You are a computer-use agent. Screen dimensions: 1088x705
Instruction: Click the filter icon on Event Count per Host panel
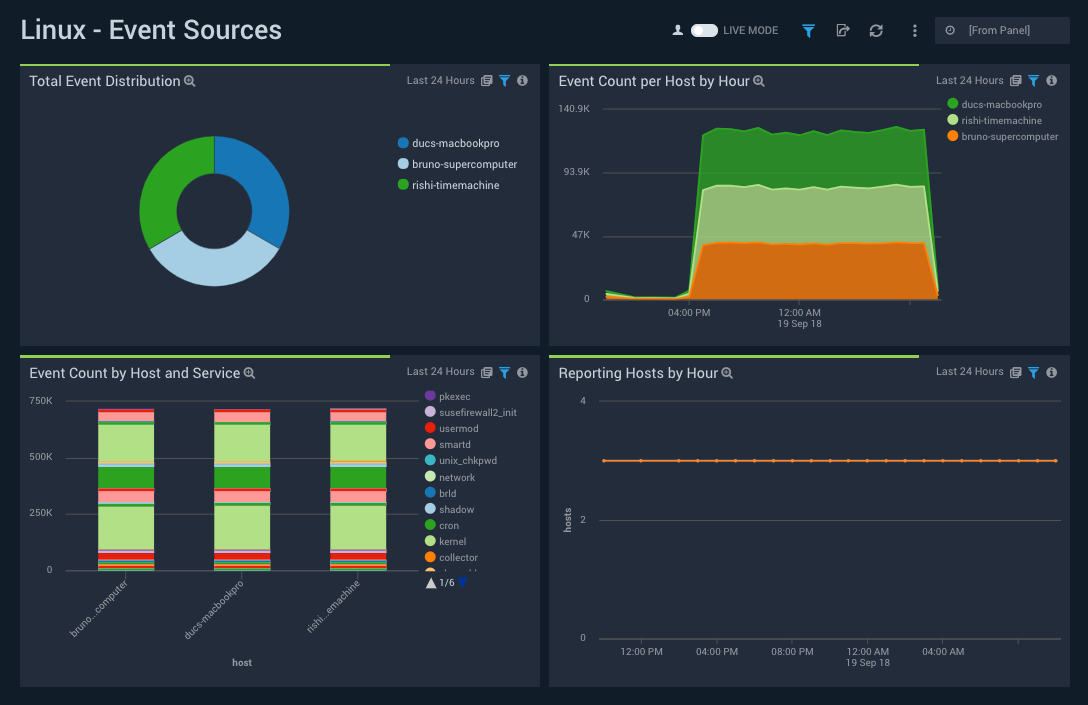point(1033,80)
